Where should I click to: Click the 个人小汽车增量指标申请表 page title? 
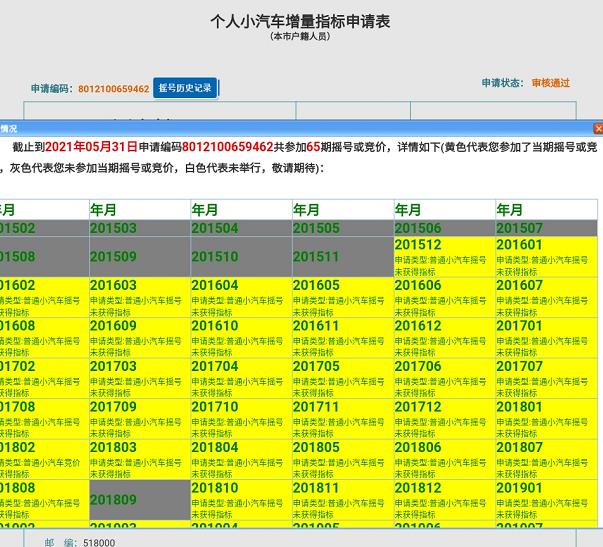point(300,20)
